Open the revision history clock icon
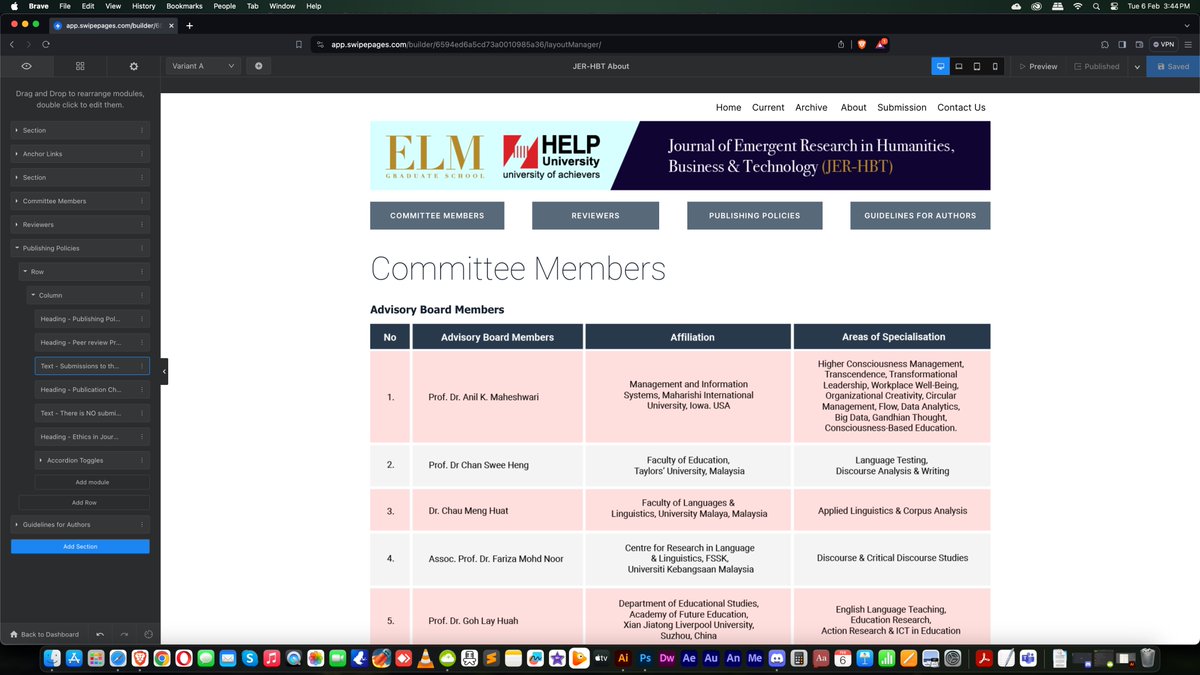This screenshot has height=675, width=1200. tap(148, 634)
